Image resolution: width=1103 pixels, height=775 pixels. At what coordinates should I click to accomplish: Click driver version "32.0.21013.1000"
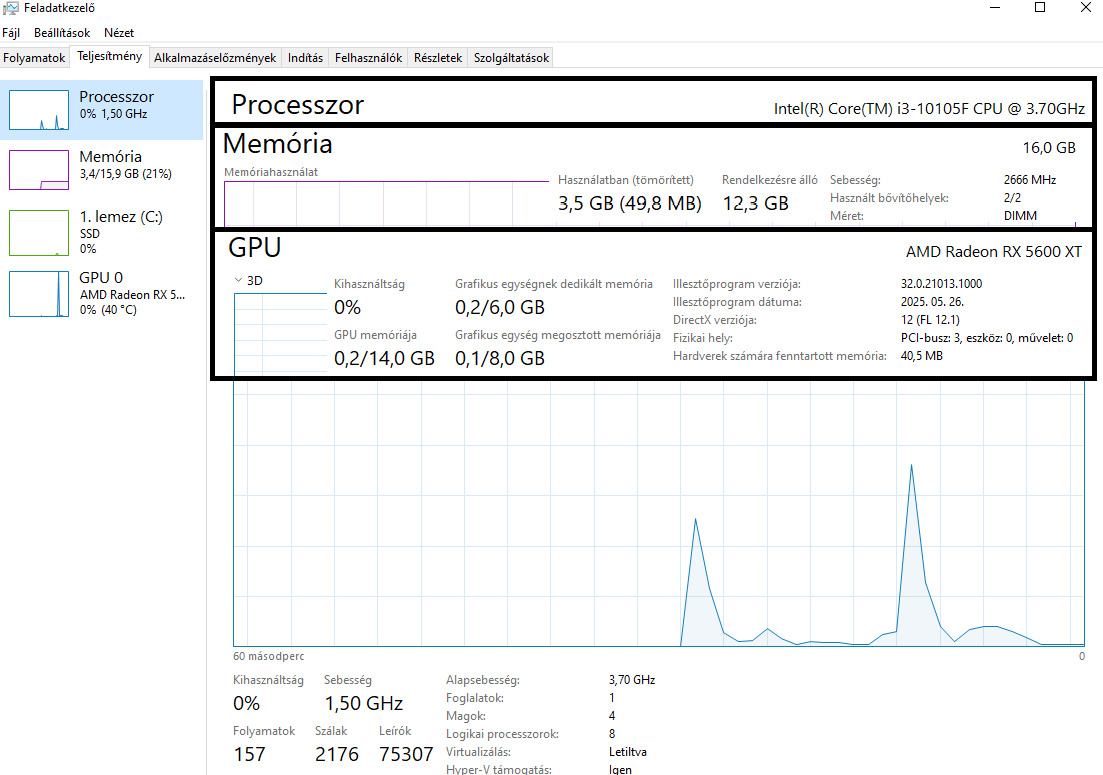[x=941, y=284]
